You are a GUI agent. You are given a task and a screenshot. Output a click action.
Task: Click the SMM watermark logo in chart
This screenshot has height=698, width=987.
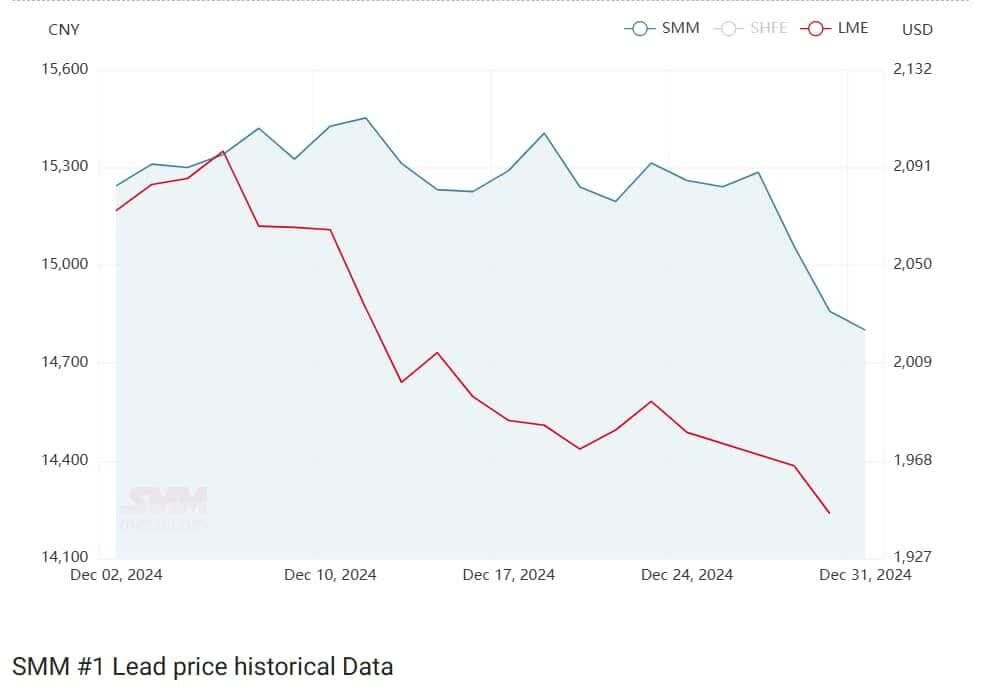(x=163, y=506)
